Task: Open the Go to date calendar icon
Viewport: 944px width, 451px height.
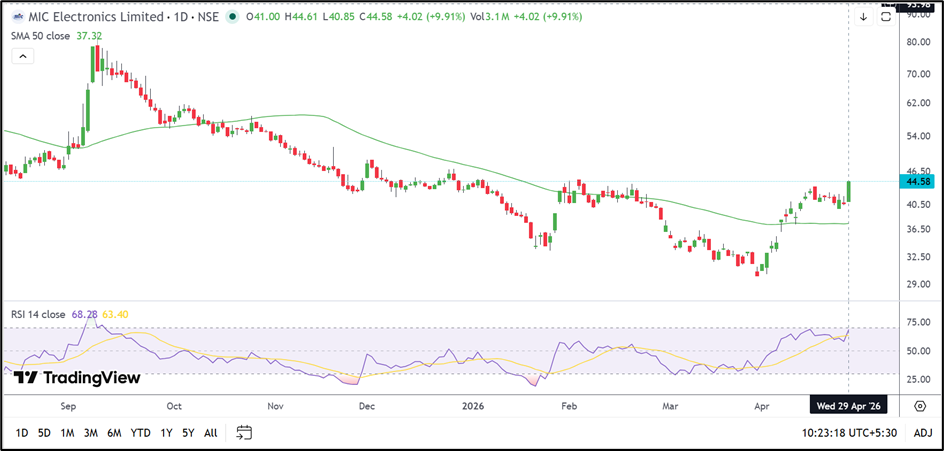Action: pos(244,433)
